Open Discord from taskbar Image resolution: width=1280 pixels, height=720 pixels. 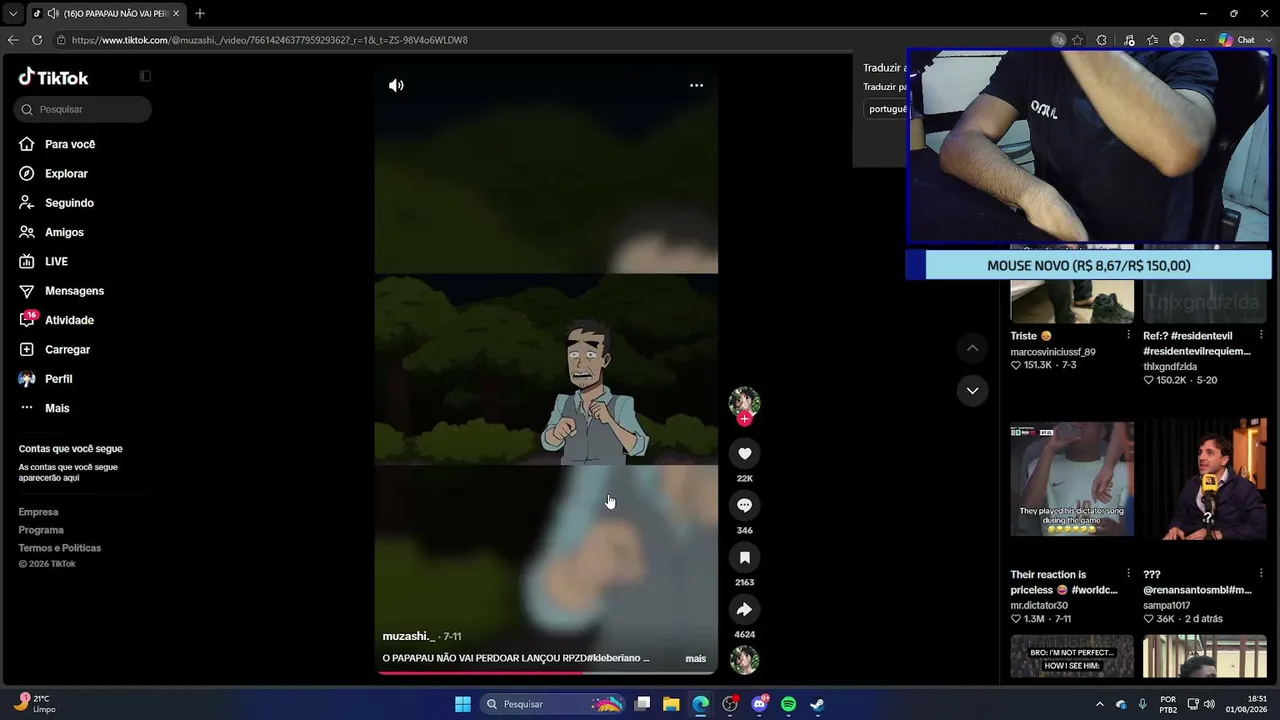(x=759, y=704)
